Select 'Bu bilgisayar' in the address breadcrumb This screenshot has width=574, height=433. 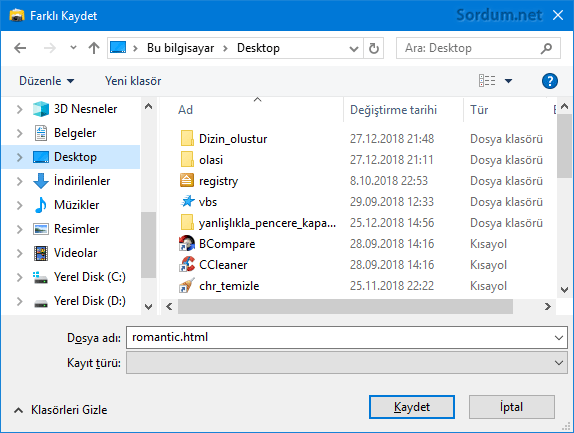point(180,48)
